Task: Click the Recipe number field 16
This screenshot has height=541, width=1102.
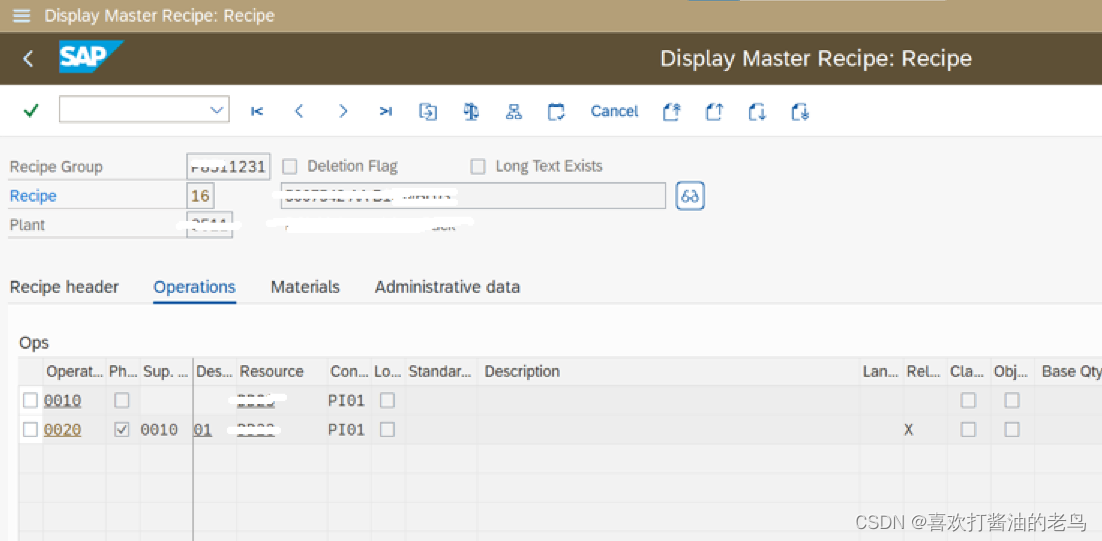Action: tap(200, 195)
